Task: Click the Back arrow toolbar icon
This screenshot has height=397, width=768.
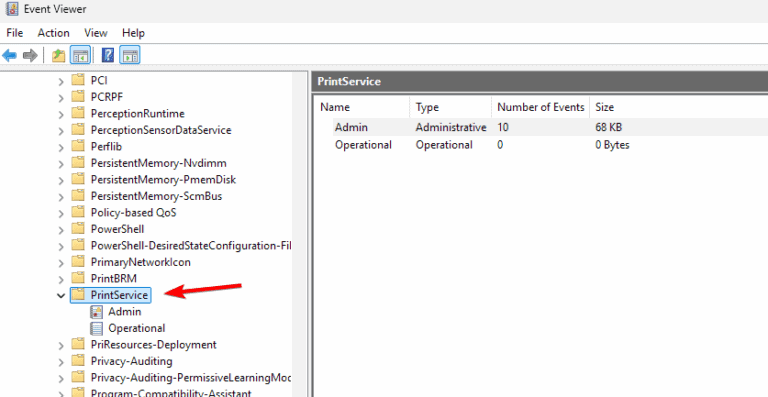Action: (x=9, y=55)
